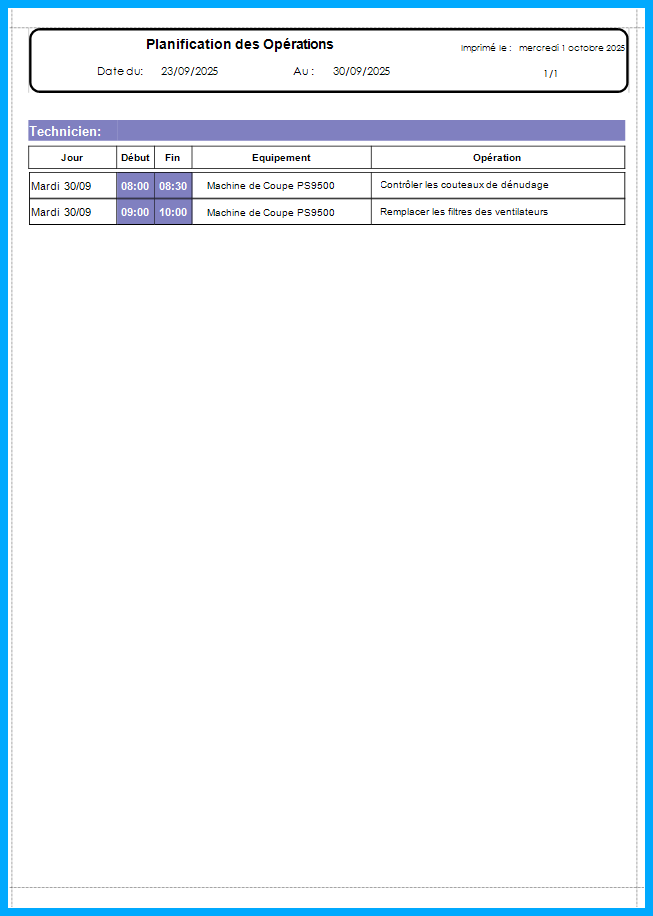653x916 pixels.
Task: Click the 'Début' column header
Action: click(135, 157)
